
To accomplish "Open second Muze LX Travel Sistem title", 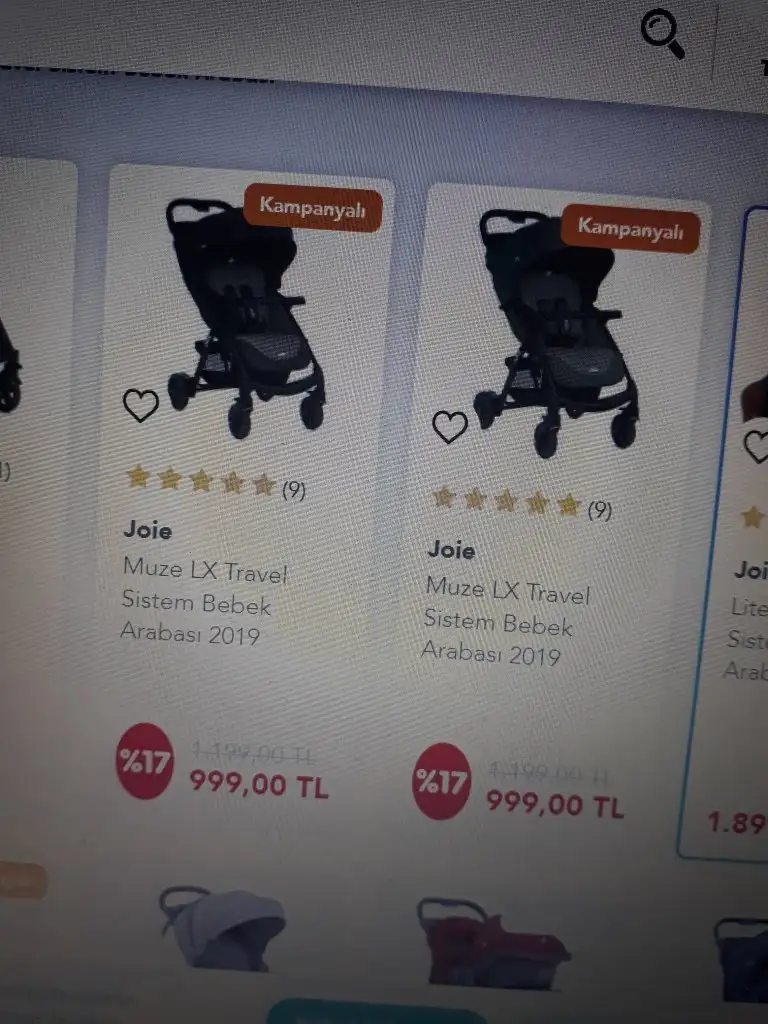I will tap(506, 620).
